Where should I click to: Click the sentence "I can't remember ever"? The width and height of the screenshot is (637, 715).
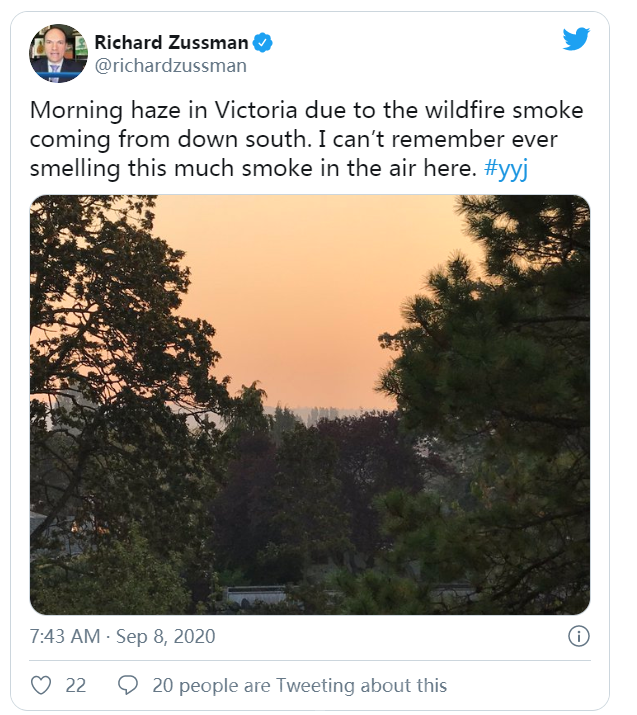(445, 139)
